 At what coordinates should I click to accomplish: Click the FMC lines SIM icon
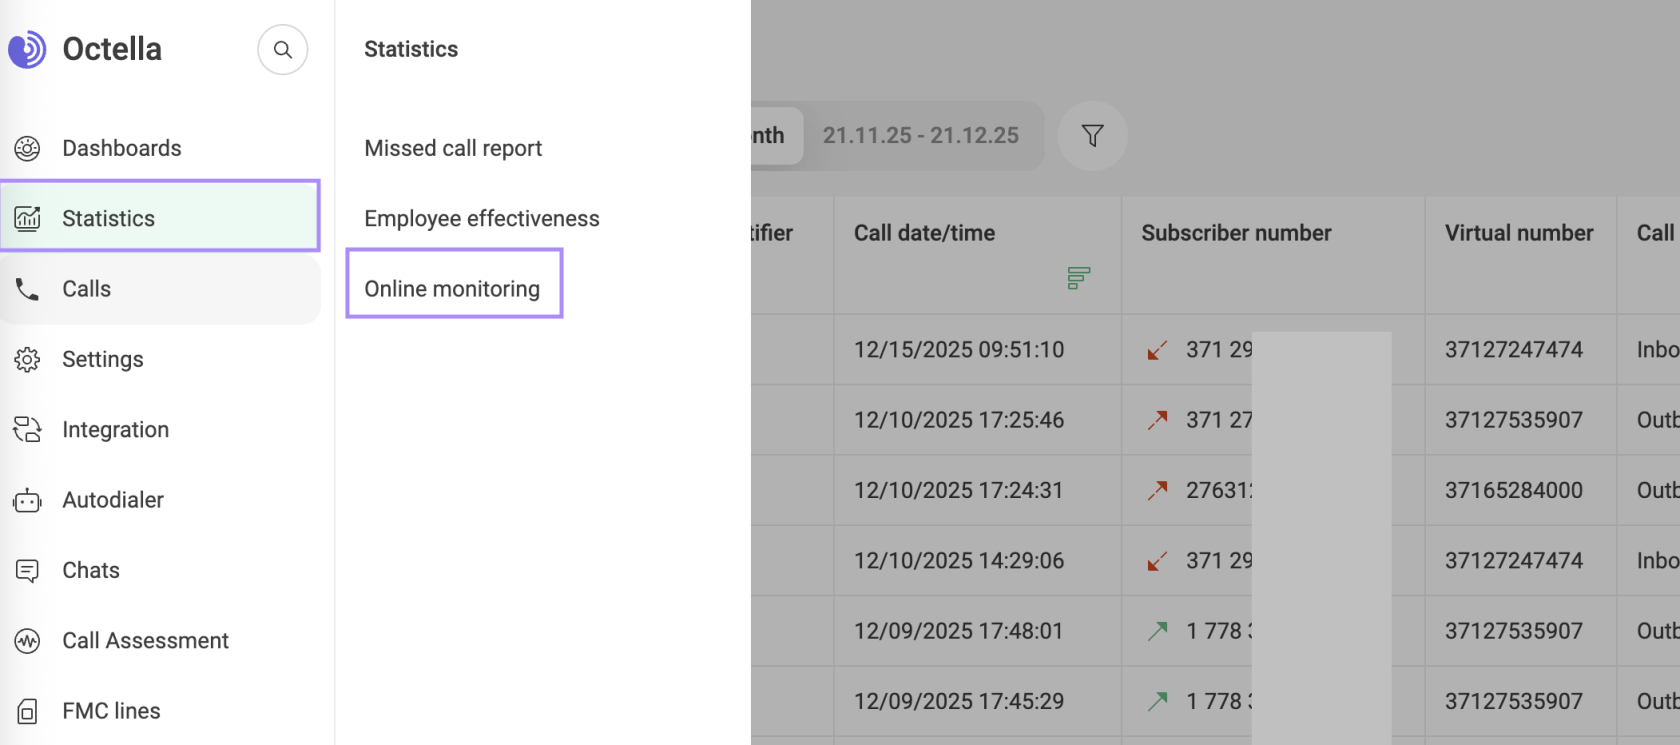click(x=27, y=712)
